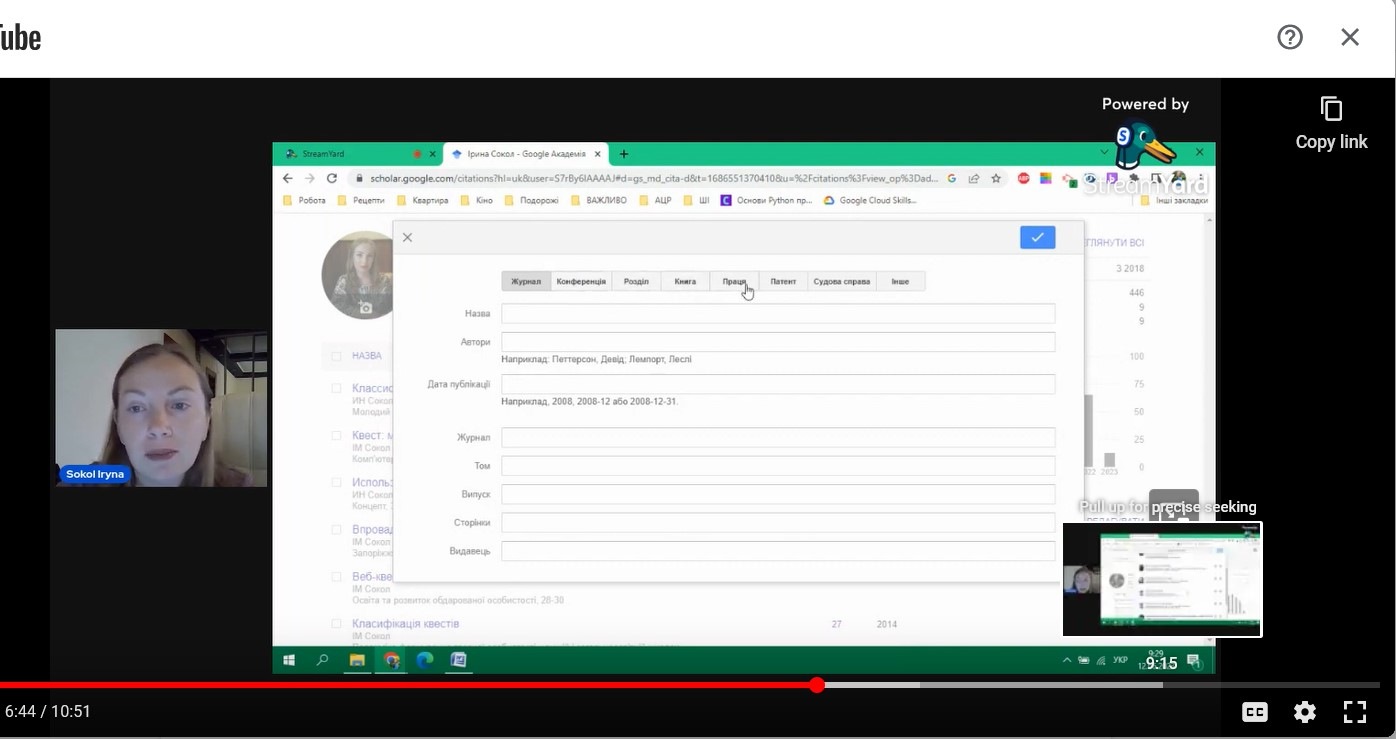Expand the Інші закладки bookmarks folder
This screenshot has height=739, width=1396.
pyautogui.click(x=1175, y=200)
